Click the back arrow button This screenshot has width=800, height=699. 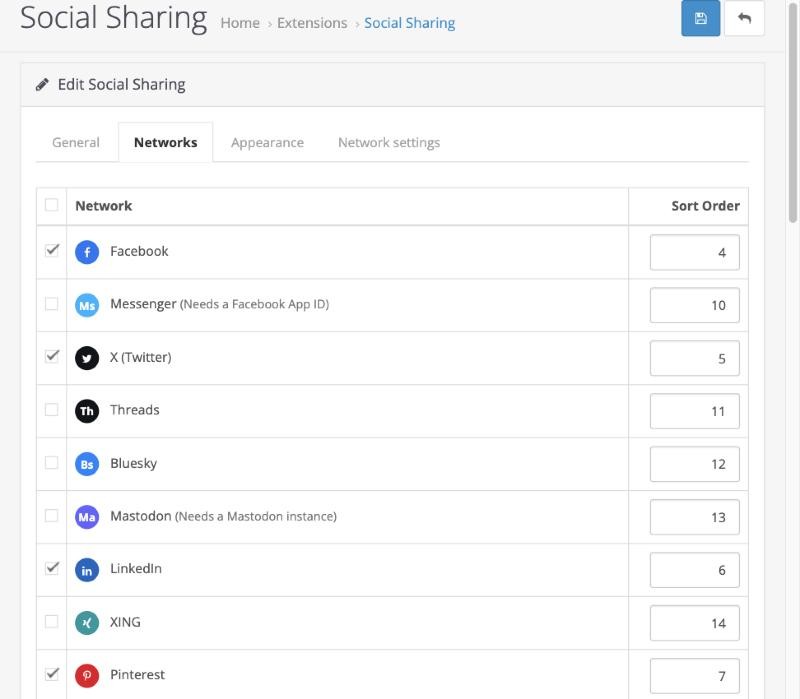pos(744,18)
